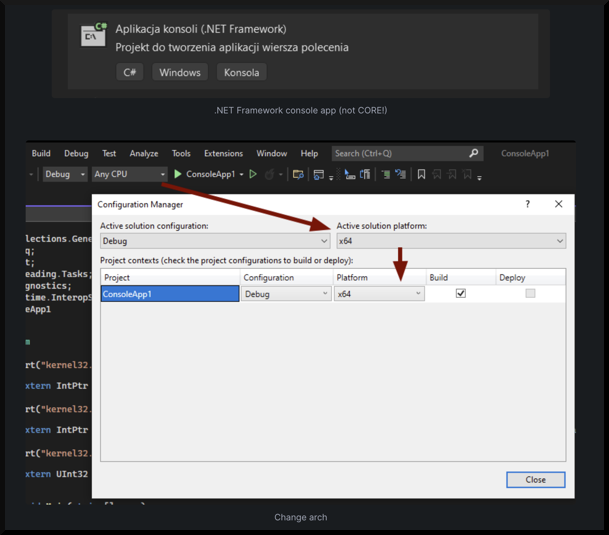Expand the ConsoleApp1 start target dropdown arrow
The height and width of the screenshot is (535, 609).
point(241,174)
